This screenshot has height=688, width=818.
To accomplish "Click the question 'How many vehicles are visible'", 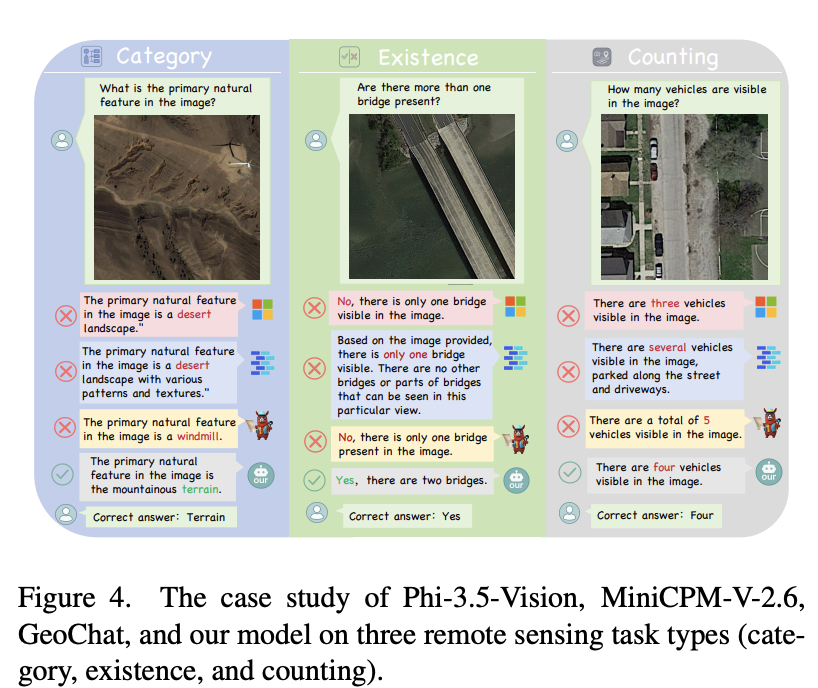I will pyautogui.click(x=687, y=96).
